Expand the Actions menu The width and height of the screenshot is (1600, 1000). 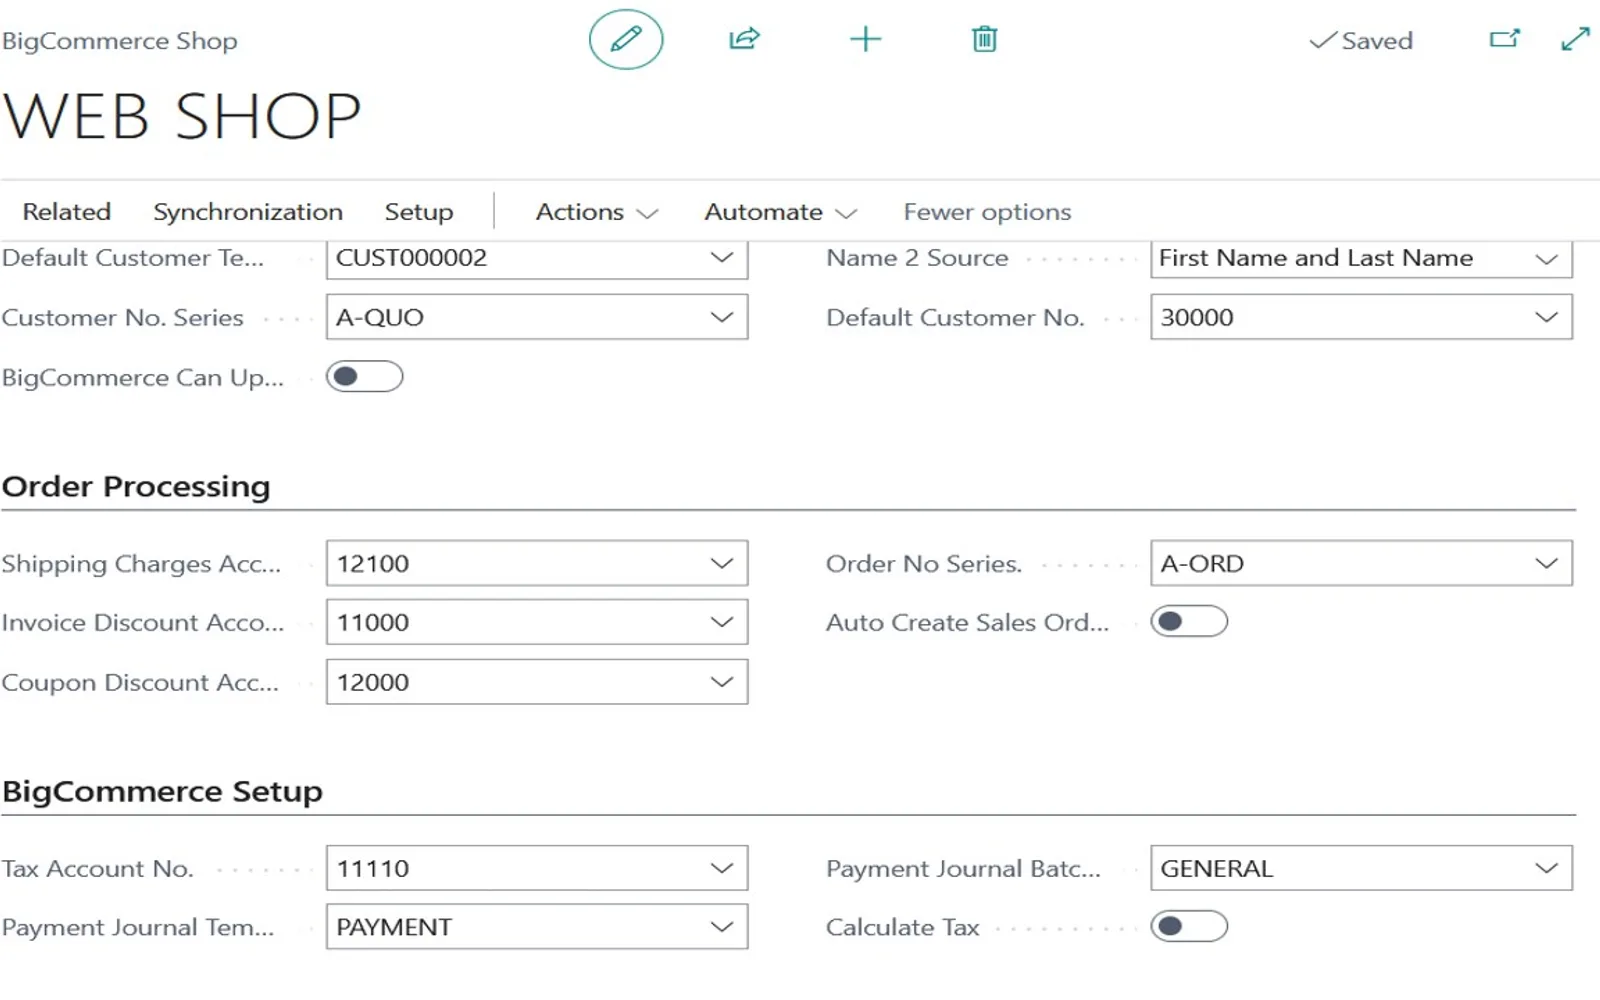[x=597, y=212]
